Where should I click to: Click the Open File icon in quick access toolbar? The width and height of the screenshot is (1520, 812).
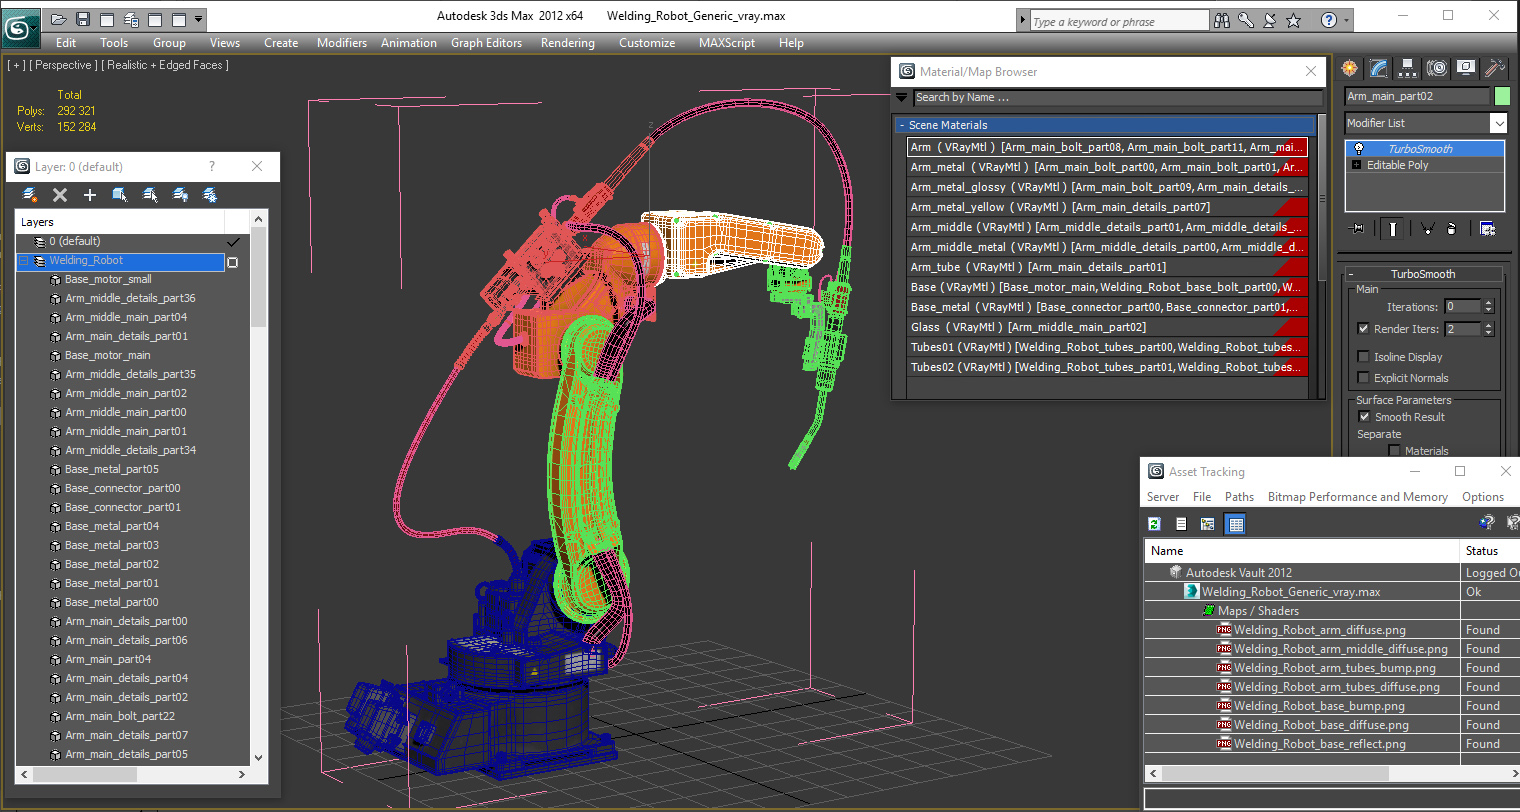(x=59, y=19)
